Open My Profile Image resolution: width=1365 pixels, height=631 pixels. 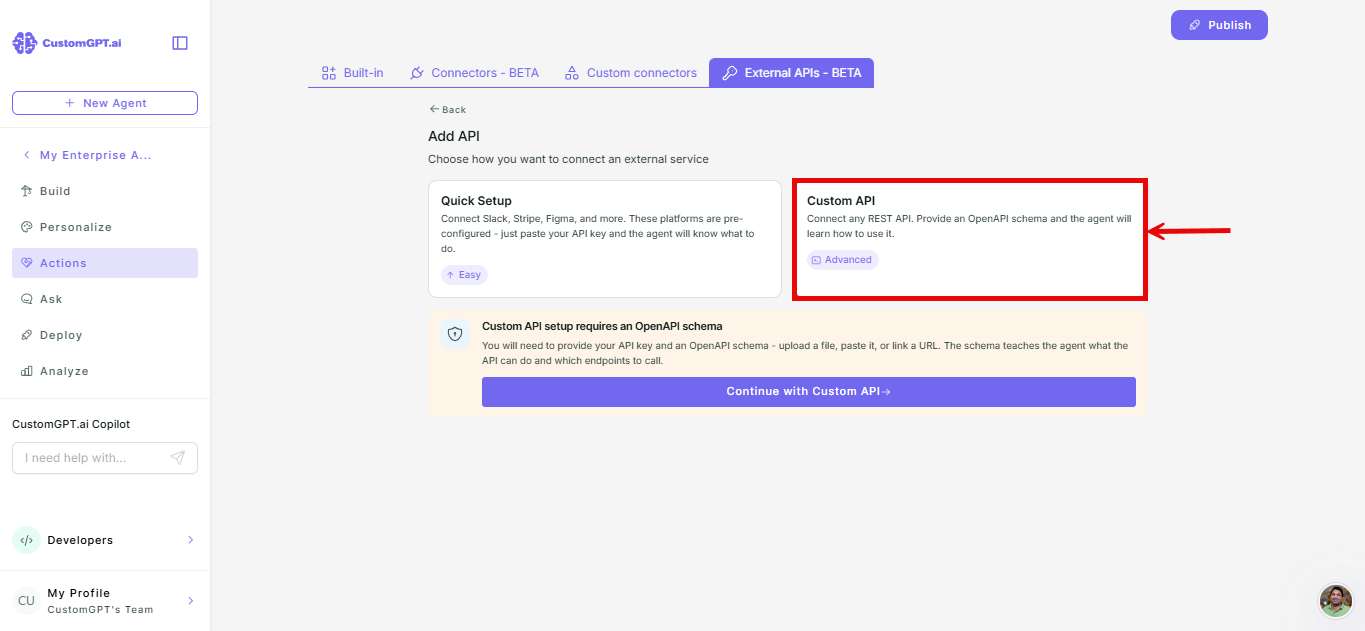pyautogui.click(x=105, y=601)
